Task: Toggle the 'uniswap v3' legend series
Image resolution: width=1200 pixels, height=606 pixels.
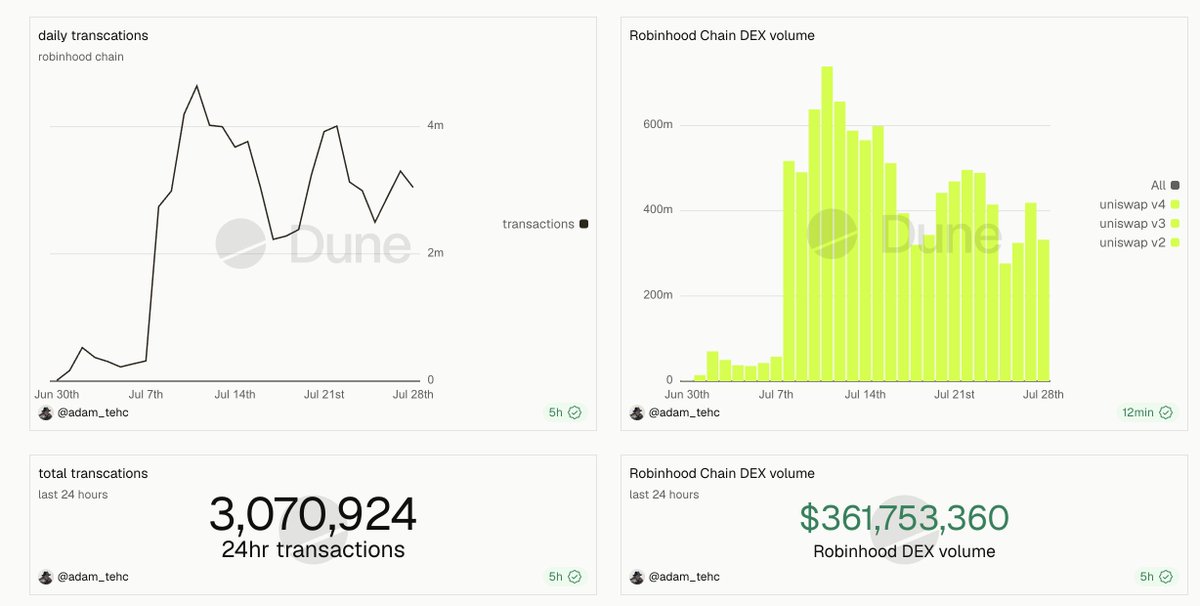Action: pyautogui.click(x=1139, y=223)
